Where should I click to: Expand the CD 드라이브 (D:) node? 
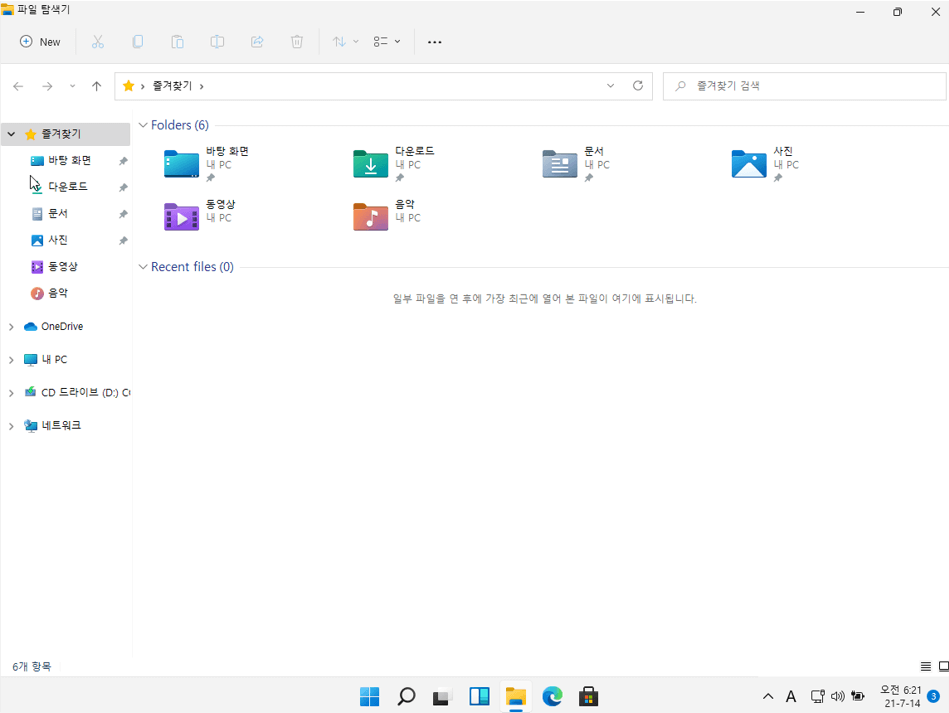click(x=11, y=393)
